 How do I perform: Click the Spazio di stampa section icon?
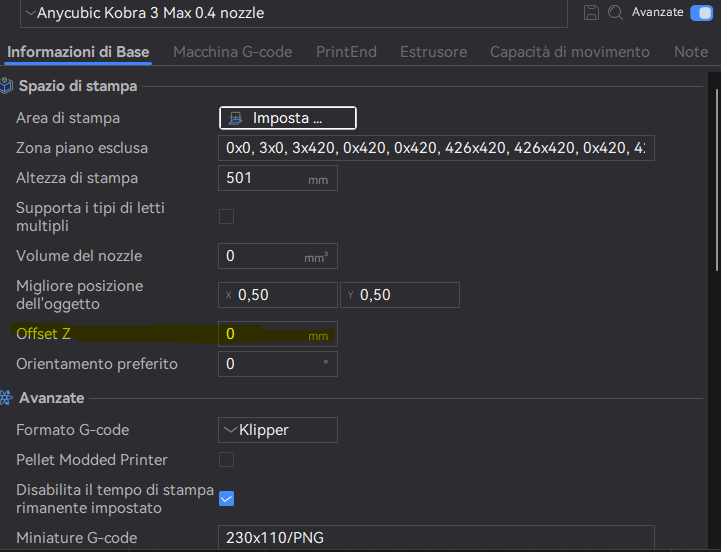pos(6,86)
